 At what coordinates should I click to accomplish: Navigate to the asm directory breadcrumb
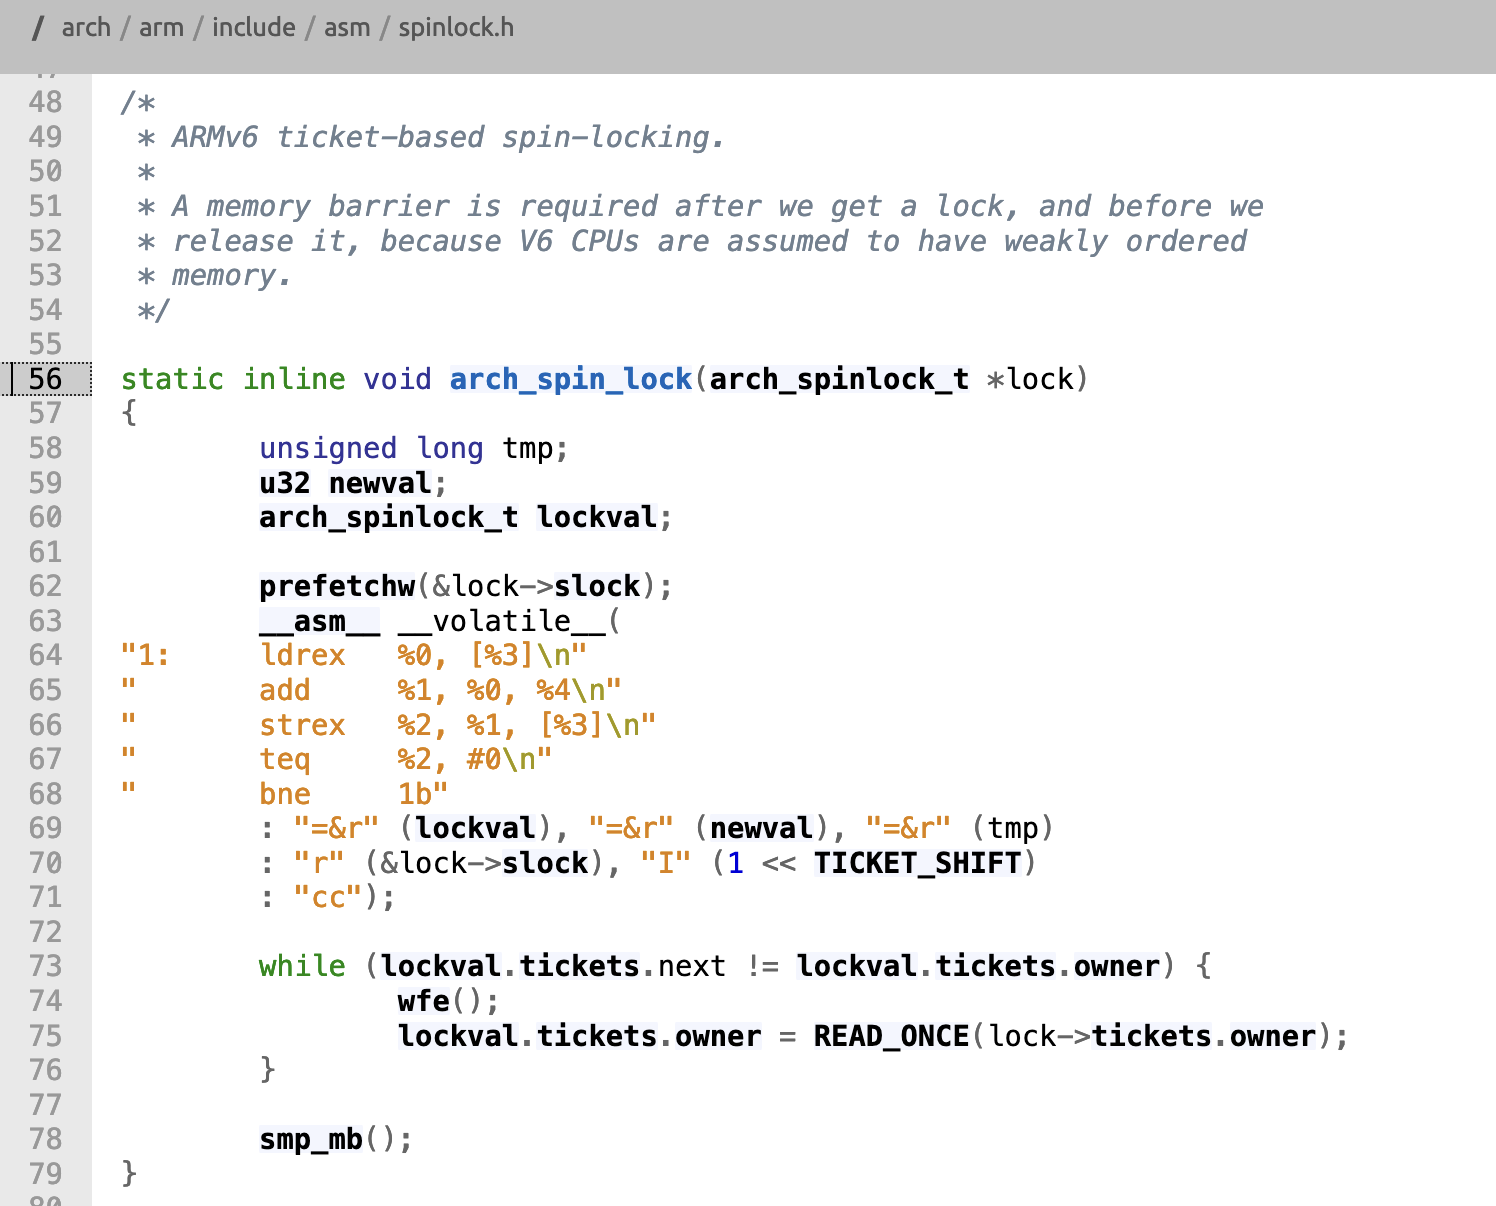(x=347, y=28)
